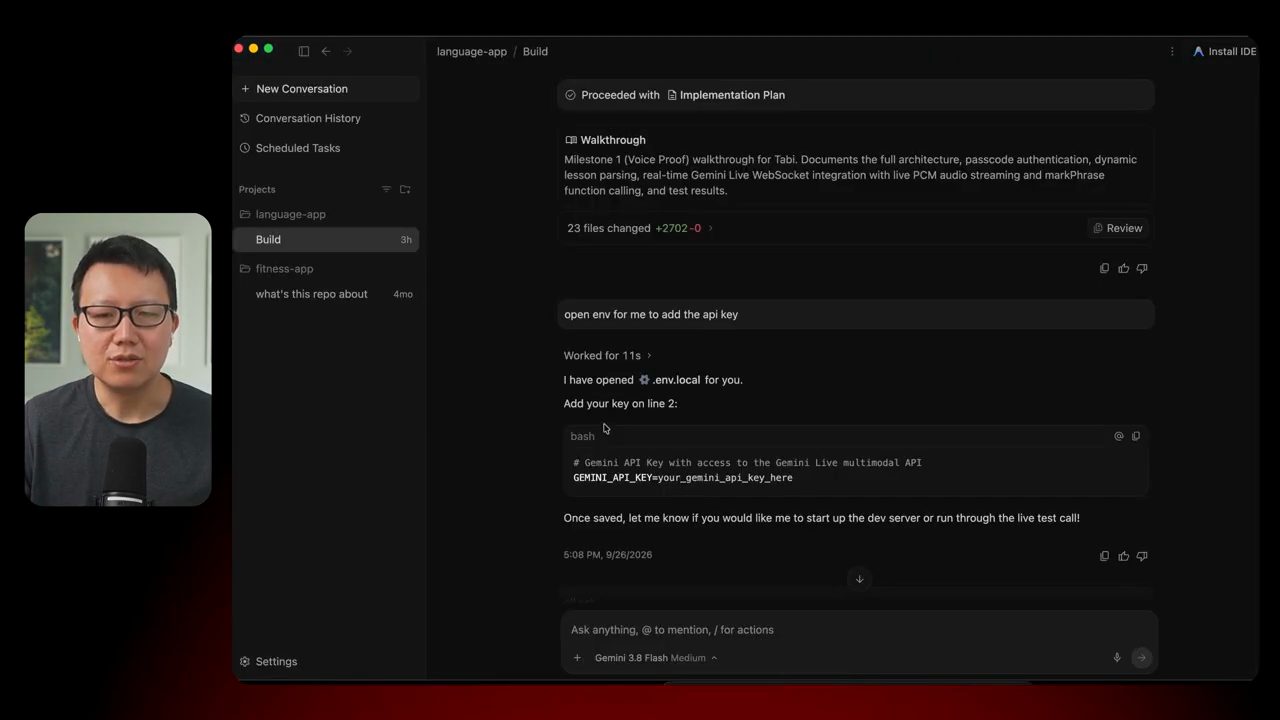Click the Install IDE button
This screenshot has height=720, width=1280.
[x=1224, y=51]
